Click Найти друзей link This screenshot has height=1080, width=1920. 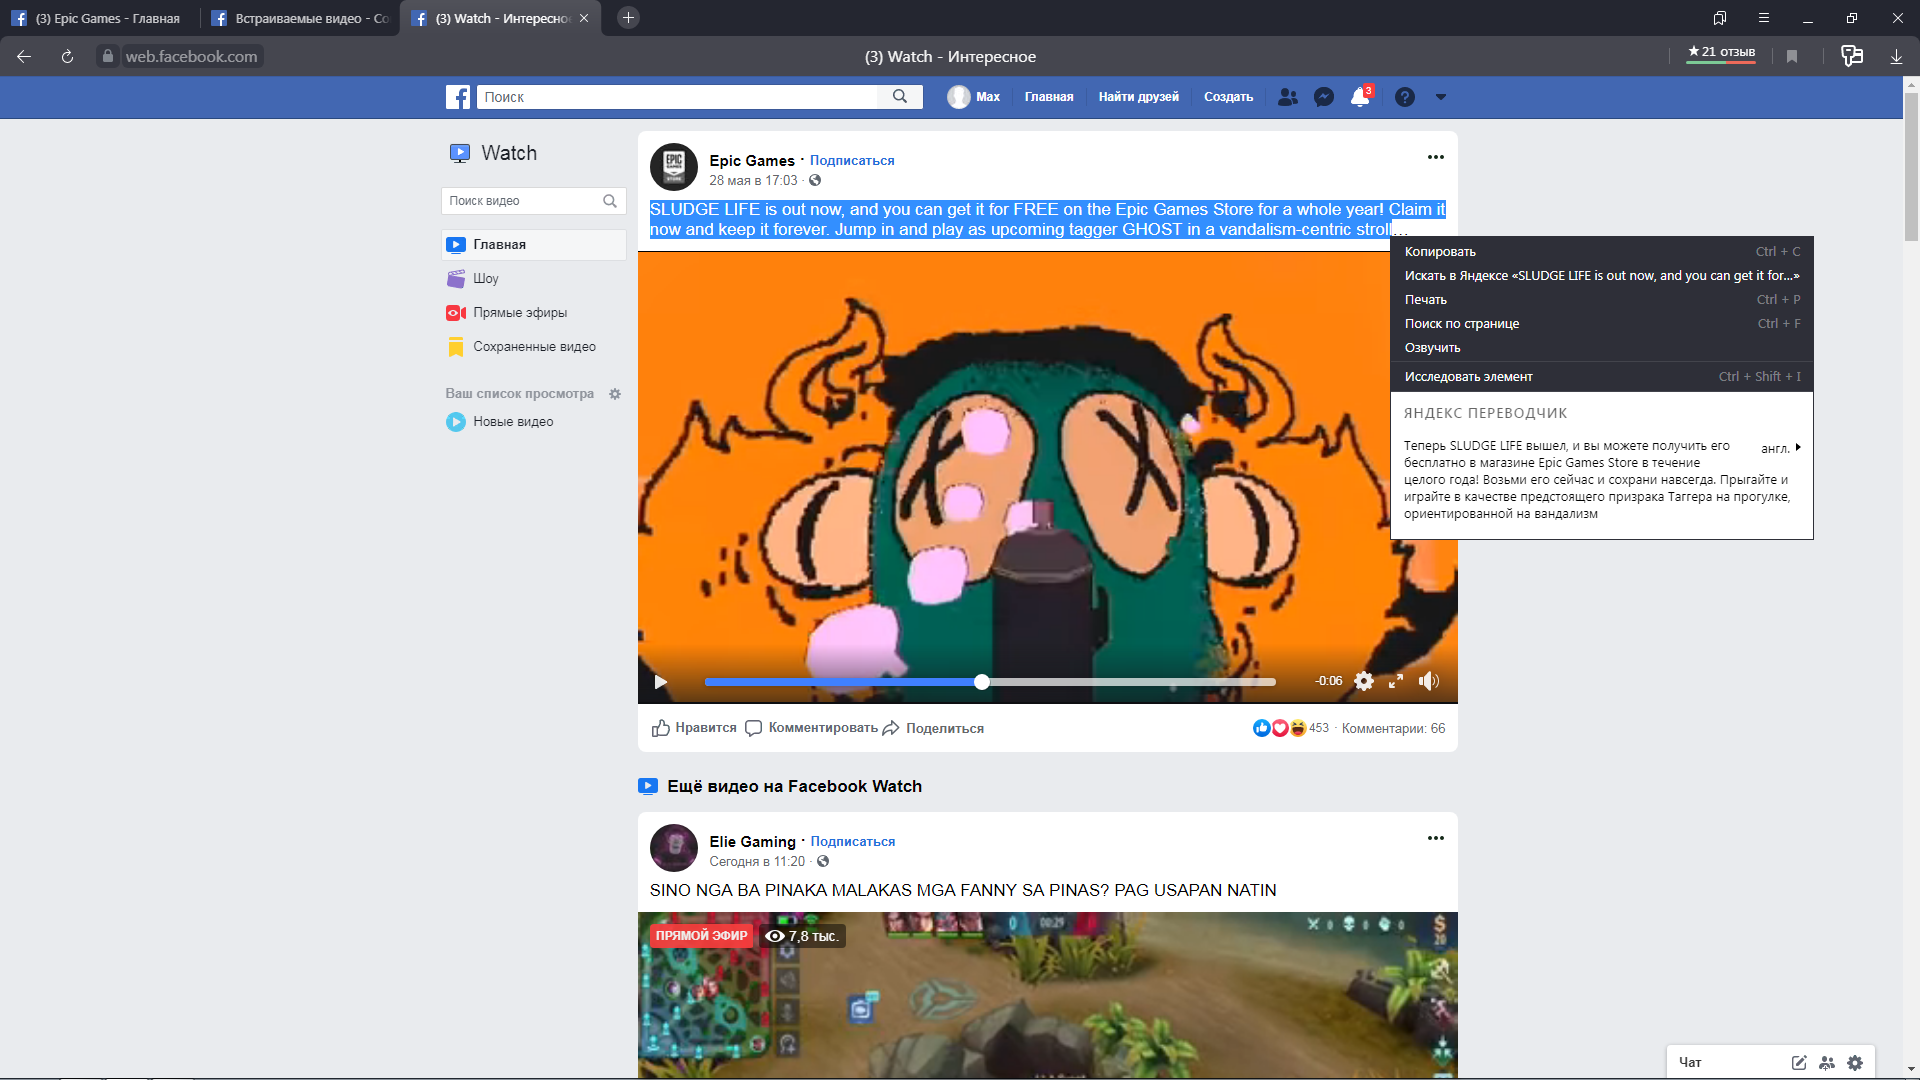click(1139, 97)
